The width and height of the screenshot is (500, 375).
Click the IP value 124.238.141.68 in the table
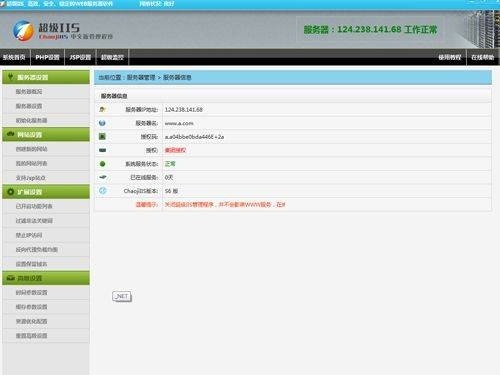184,110
